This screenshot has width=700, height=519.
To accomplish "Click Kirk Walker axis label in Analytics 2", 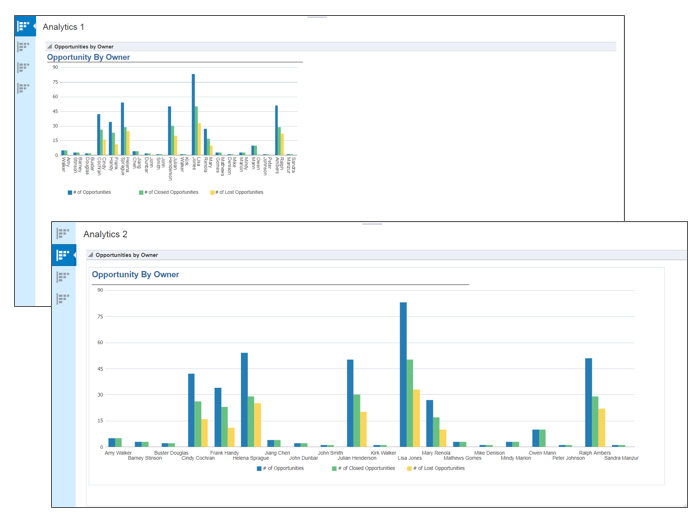I will (383, 453).
